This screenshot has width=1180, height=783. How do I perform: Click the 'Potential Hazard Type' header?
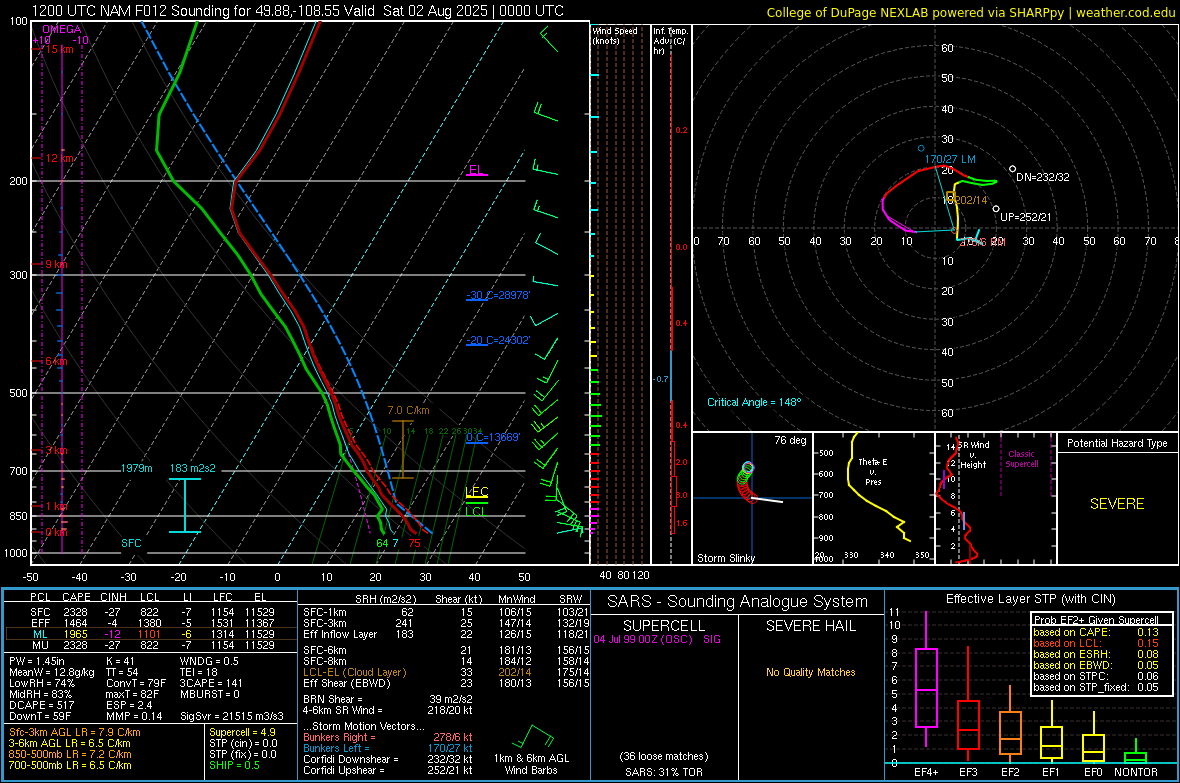point(1117,443)
